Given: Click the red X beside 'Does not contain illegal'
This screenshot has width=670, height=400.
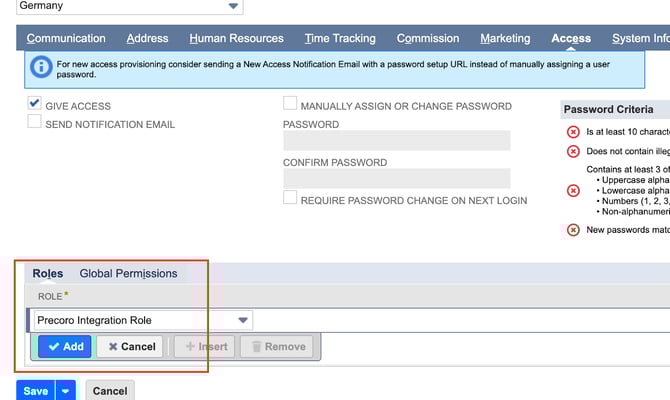Looking at the screenshot, I should [573, 151].
